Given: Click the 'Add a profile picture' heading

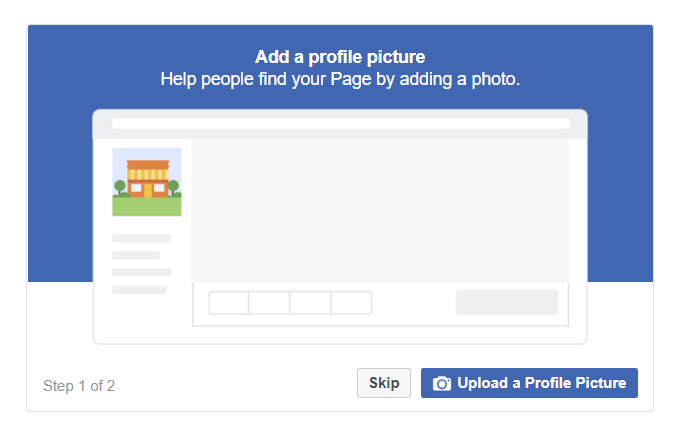Looking at the screenshot, I should click(340, 57).
